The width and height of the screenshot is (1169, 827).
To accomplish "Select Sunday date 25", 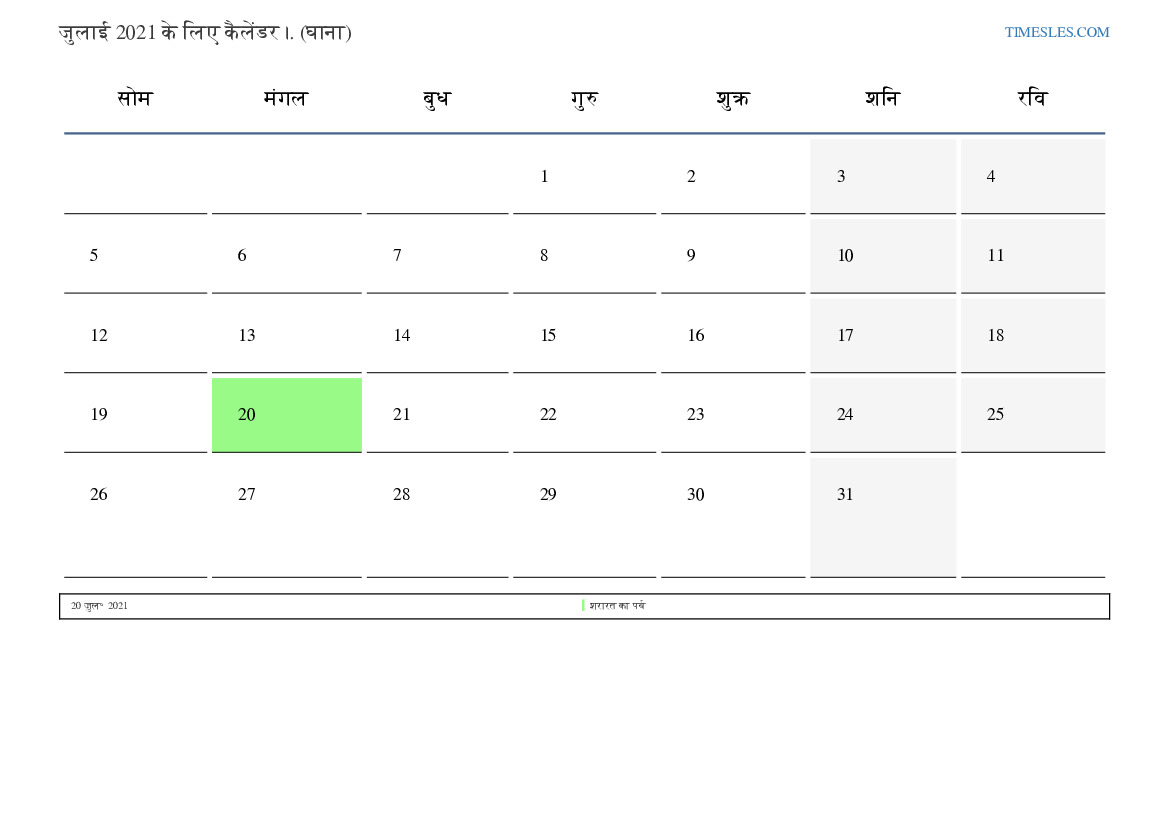I will click(x=1033, y=415).
